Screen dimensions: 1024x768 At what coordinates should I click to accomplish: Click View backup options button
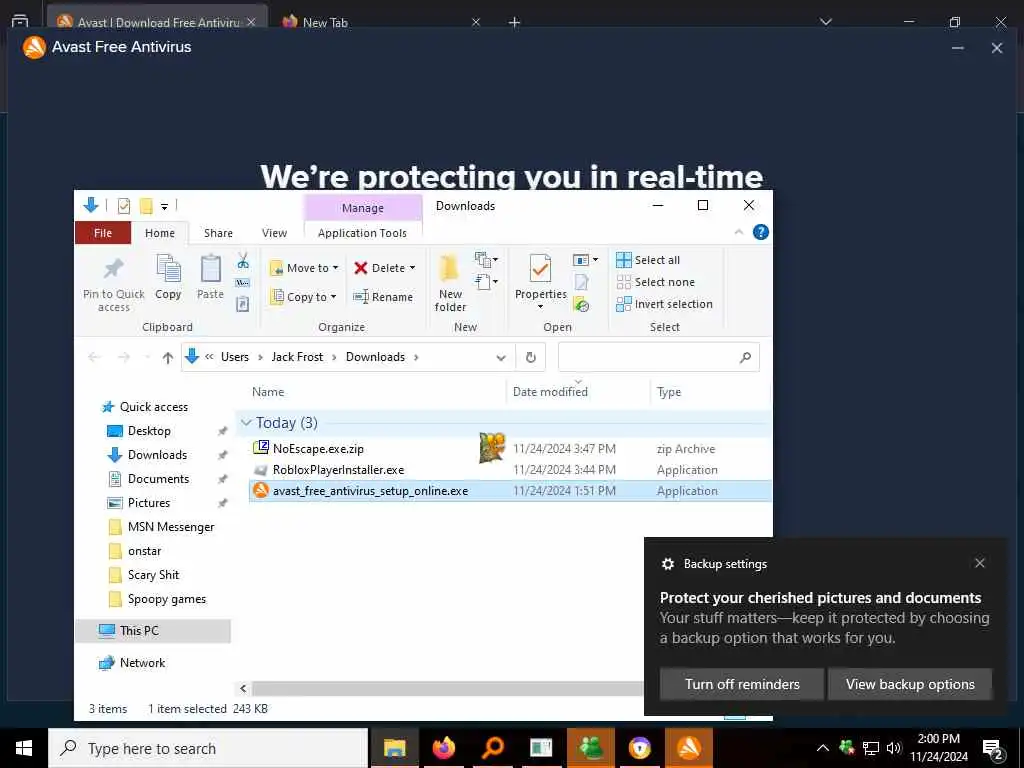tap(910, 684)
